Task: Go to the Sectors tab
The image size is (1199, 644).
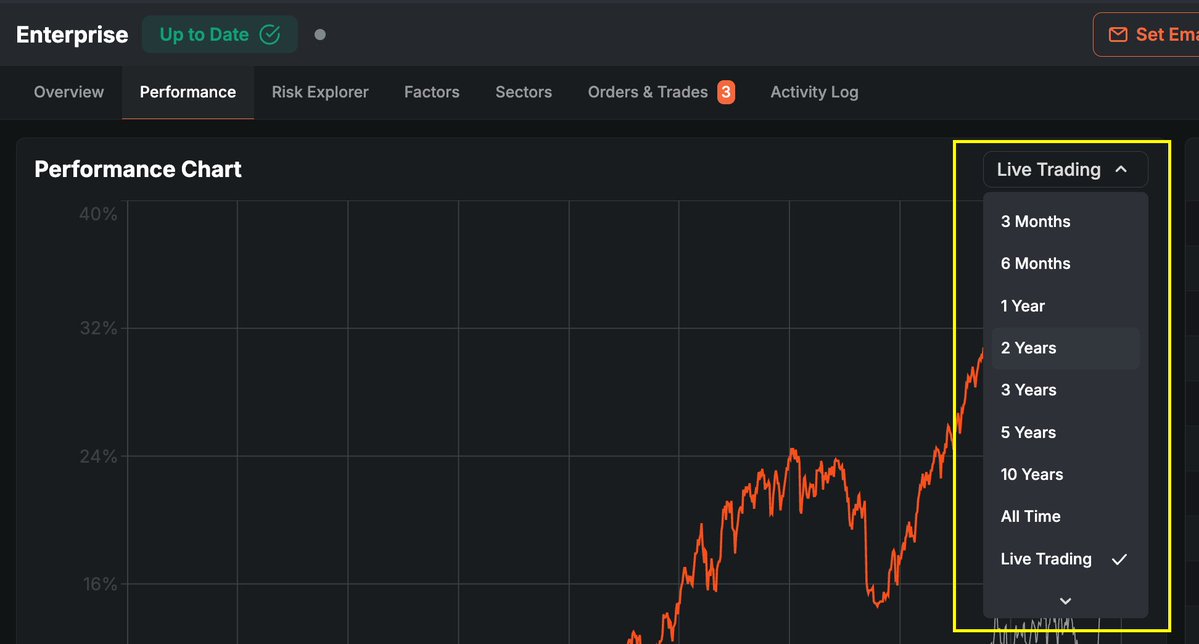Action: 523,92
